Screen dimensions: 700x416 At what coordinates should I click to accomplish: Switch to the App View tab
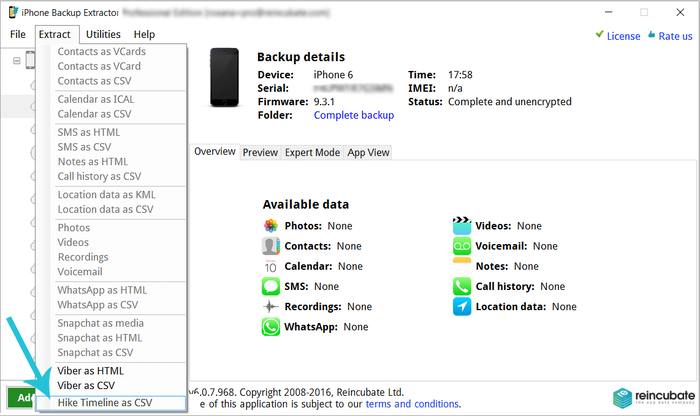pyautogui.click(x=368, y=153)
